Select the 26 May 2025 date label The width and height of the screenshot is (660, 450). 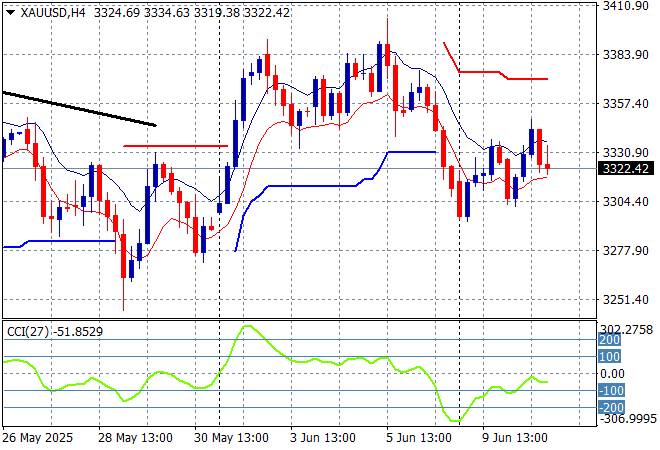(37, 438)
